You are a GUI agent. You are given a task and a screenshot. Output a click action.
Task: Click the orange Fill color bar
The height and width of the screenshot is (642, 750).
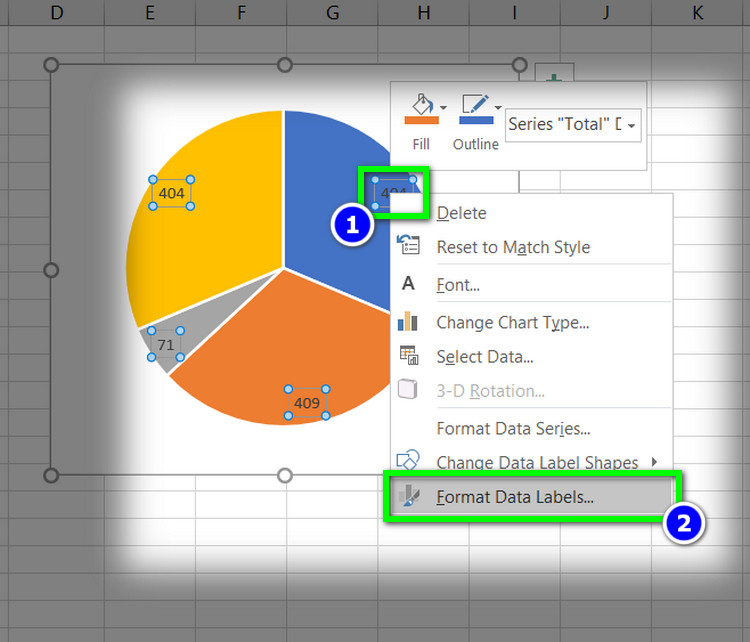click(421, 120)
